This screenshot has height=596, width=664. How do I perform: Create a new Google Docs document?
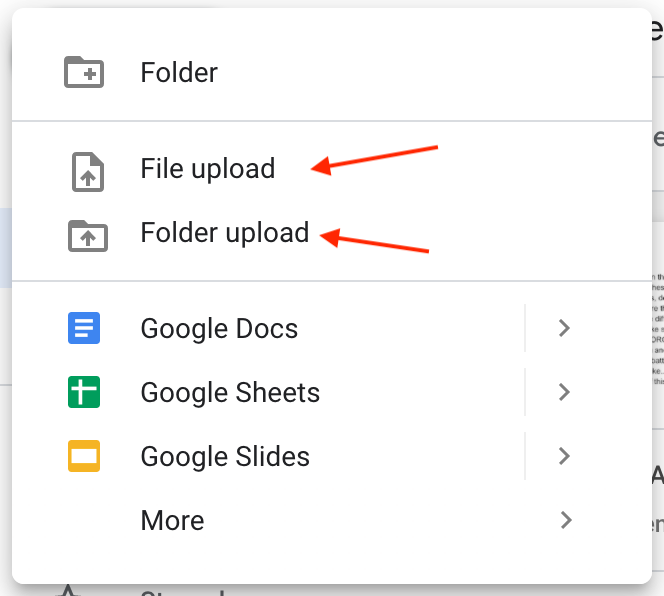pyautogui.click(x=268, y=328)
